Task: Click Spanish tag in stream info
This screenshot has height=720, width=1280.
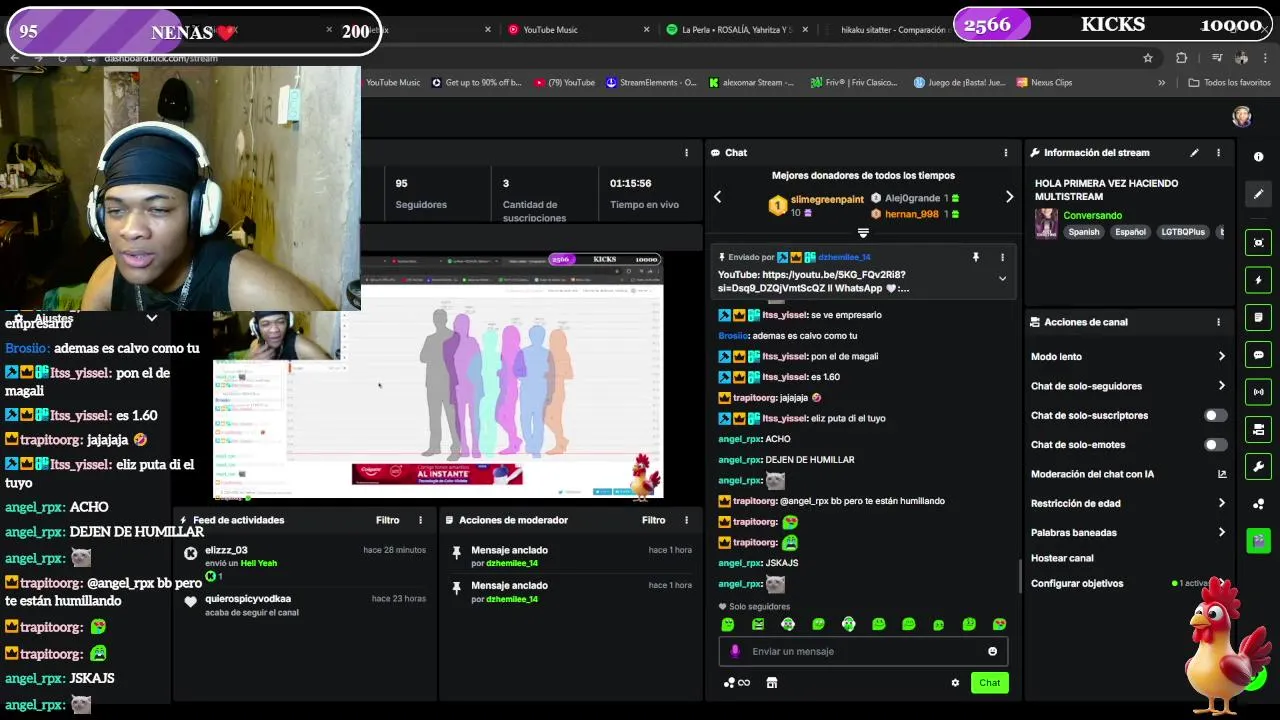Action: [1083, 232]
